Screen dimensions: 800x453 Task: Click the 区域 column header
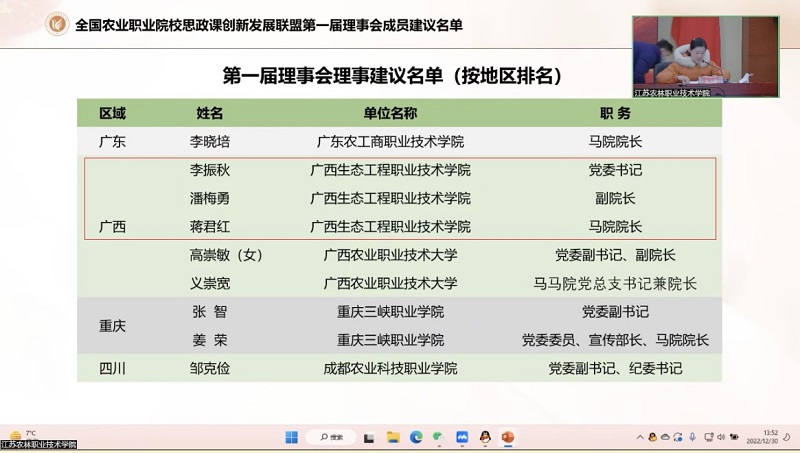[112, 113]
